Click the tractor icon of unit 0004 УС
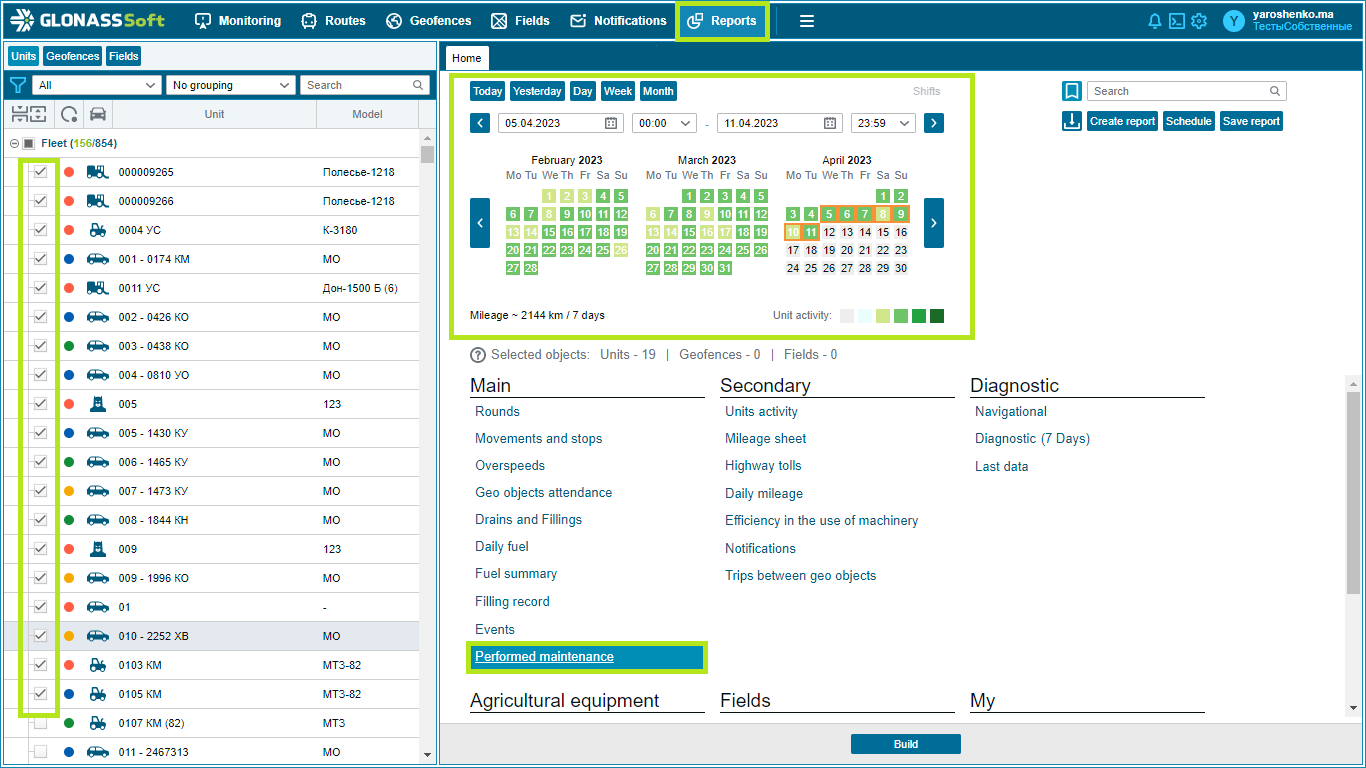Screen dimensions: 1366x768 [98, 230]
